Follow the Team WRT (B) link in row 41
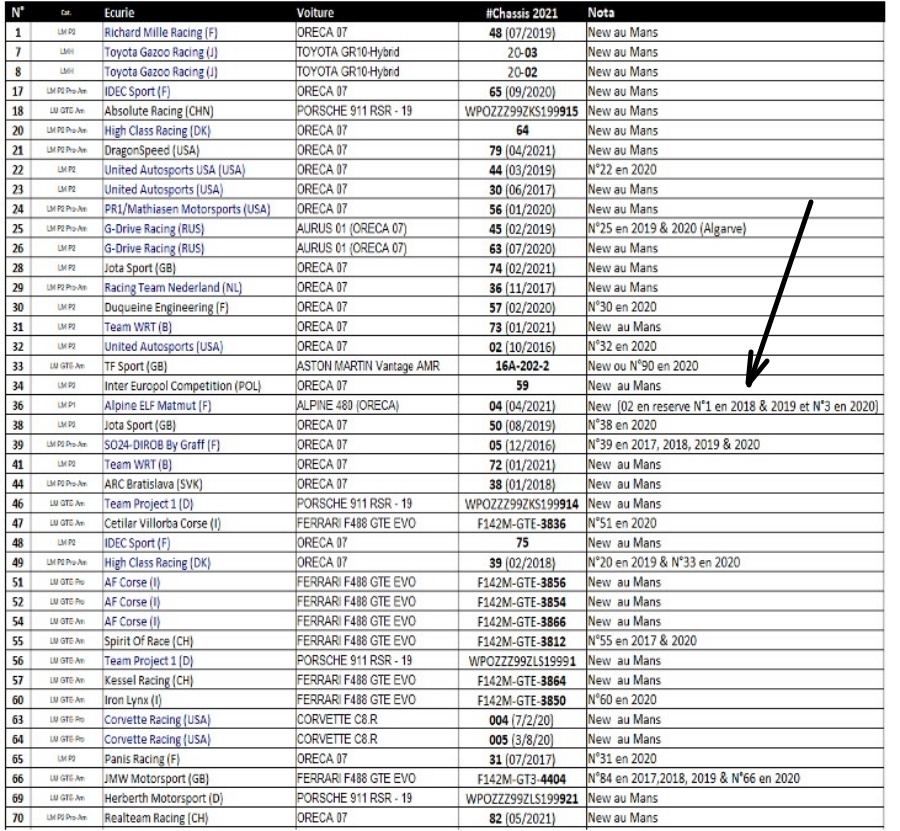Image resolution: width=900 pixels, height=831 pixels. tap(138, 464)
